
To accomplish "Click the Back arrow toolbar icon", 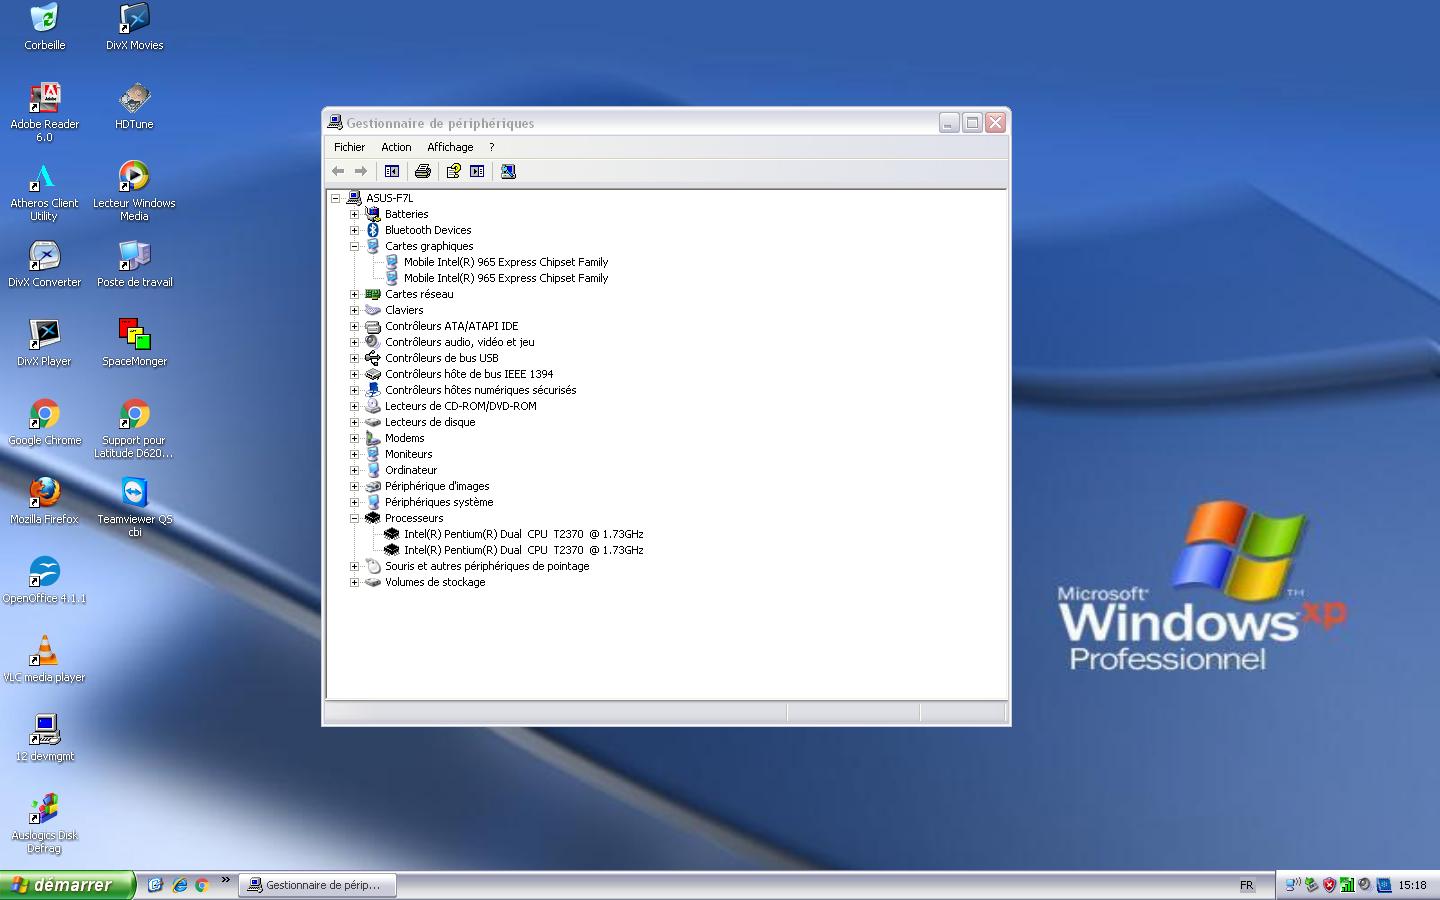I will [x=338, y=171].
